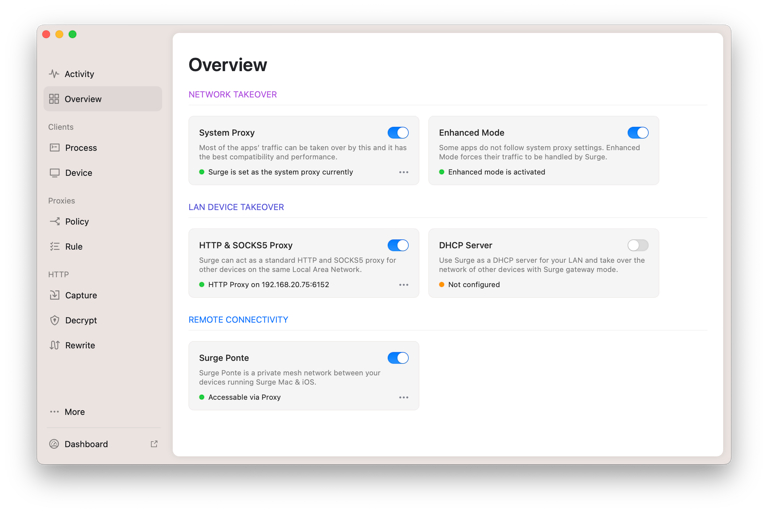Screen dimensions: 768x513
Task: Go to the Activity section
Action: pyautogui.click(x=102, y=74)
